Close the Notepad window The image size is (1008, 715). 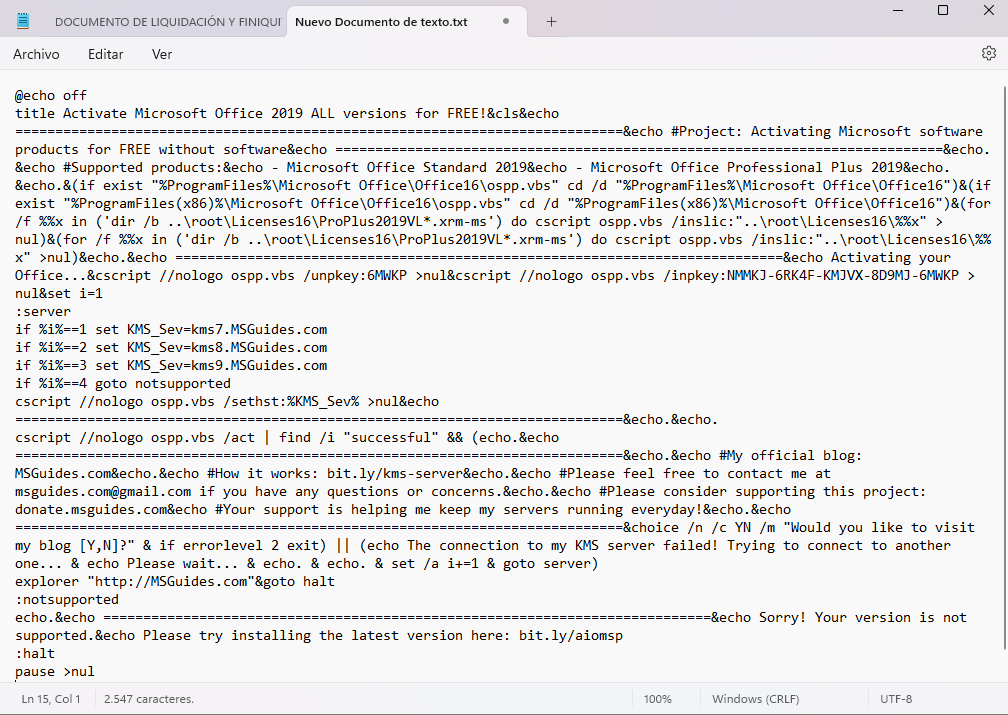tap(988, 10)
